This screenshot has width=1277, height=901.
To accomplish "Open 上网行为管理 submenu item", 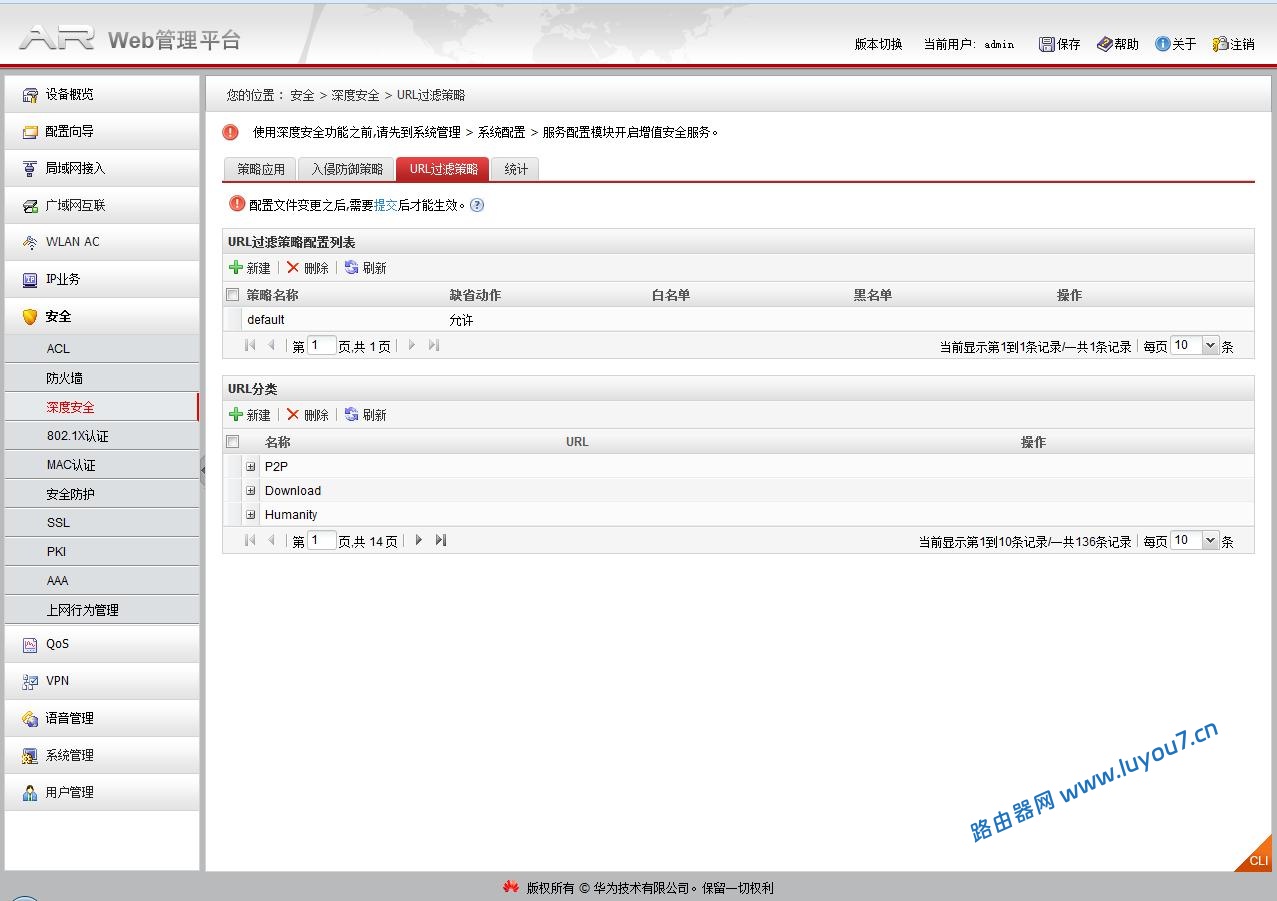I will 101,610.
